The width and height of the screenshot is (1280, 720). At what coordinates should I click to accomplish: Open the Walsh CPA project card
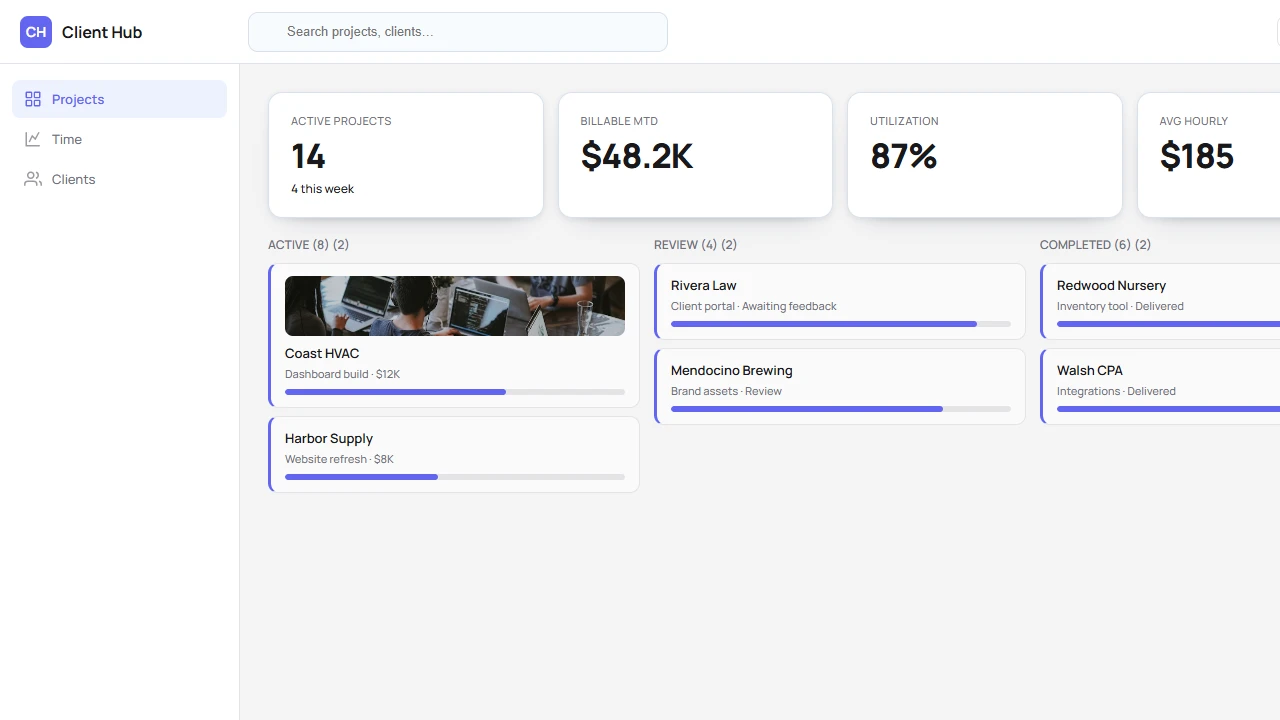tap(1160, 386)
